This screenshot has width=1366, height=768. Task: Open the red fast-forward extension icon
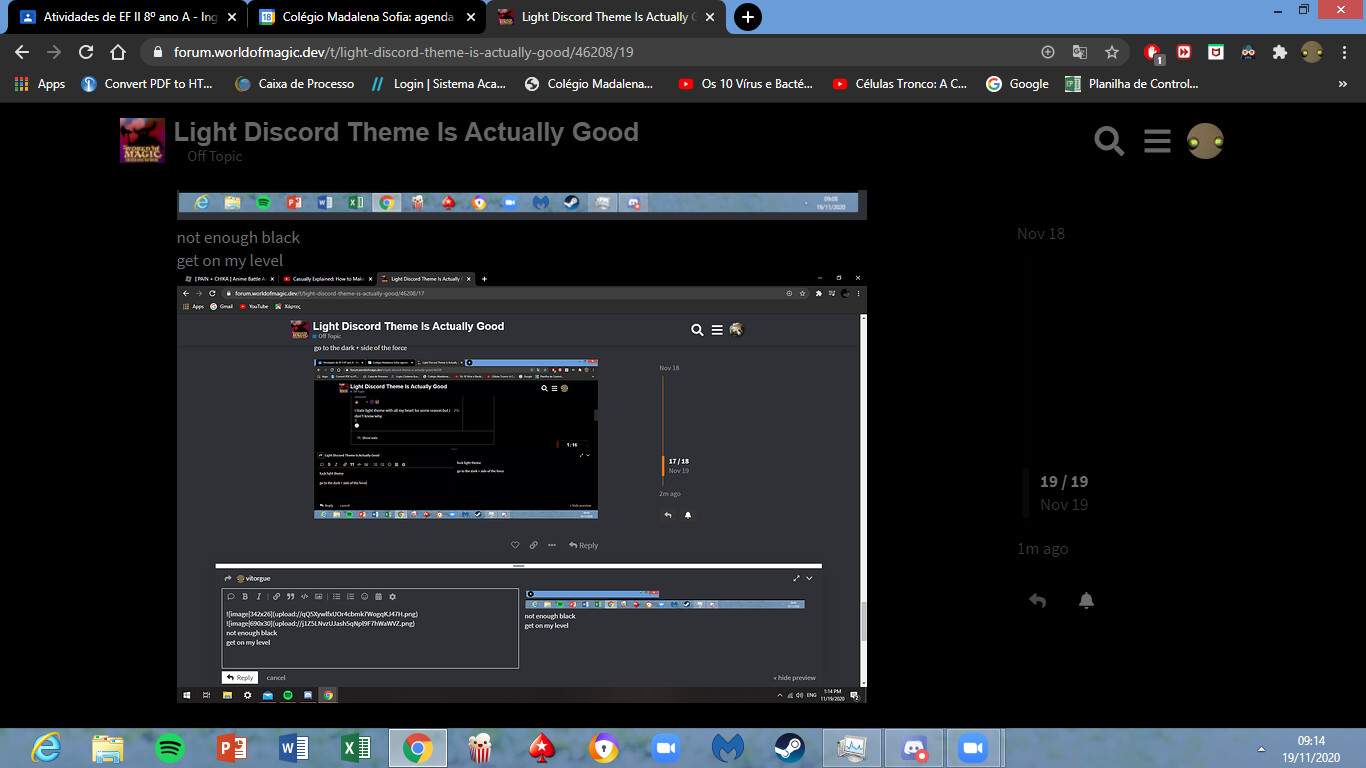point(1184,52)
